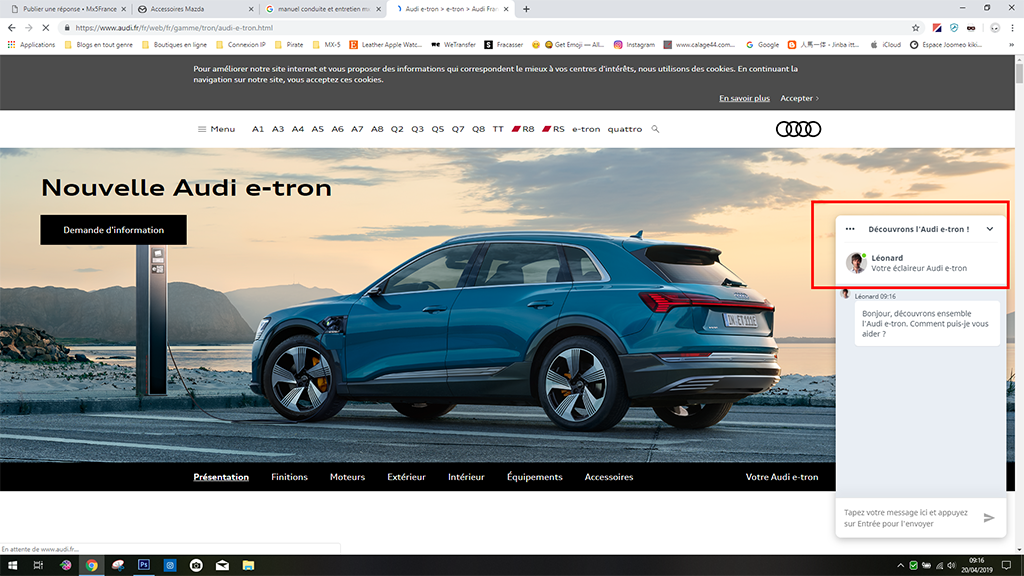
Task: Close the Accessoires Mazda tab
Action: tap(251, 9)
